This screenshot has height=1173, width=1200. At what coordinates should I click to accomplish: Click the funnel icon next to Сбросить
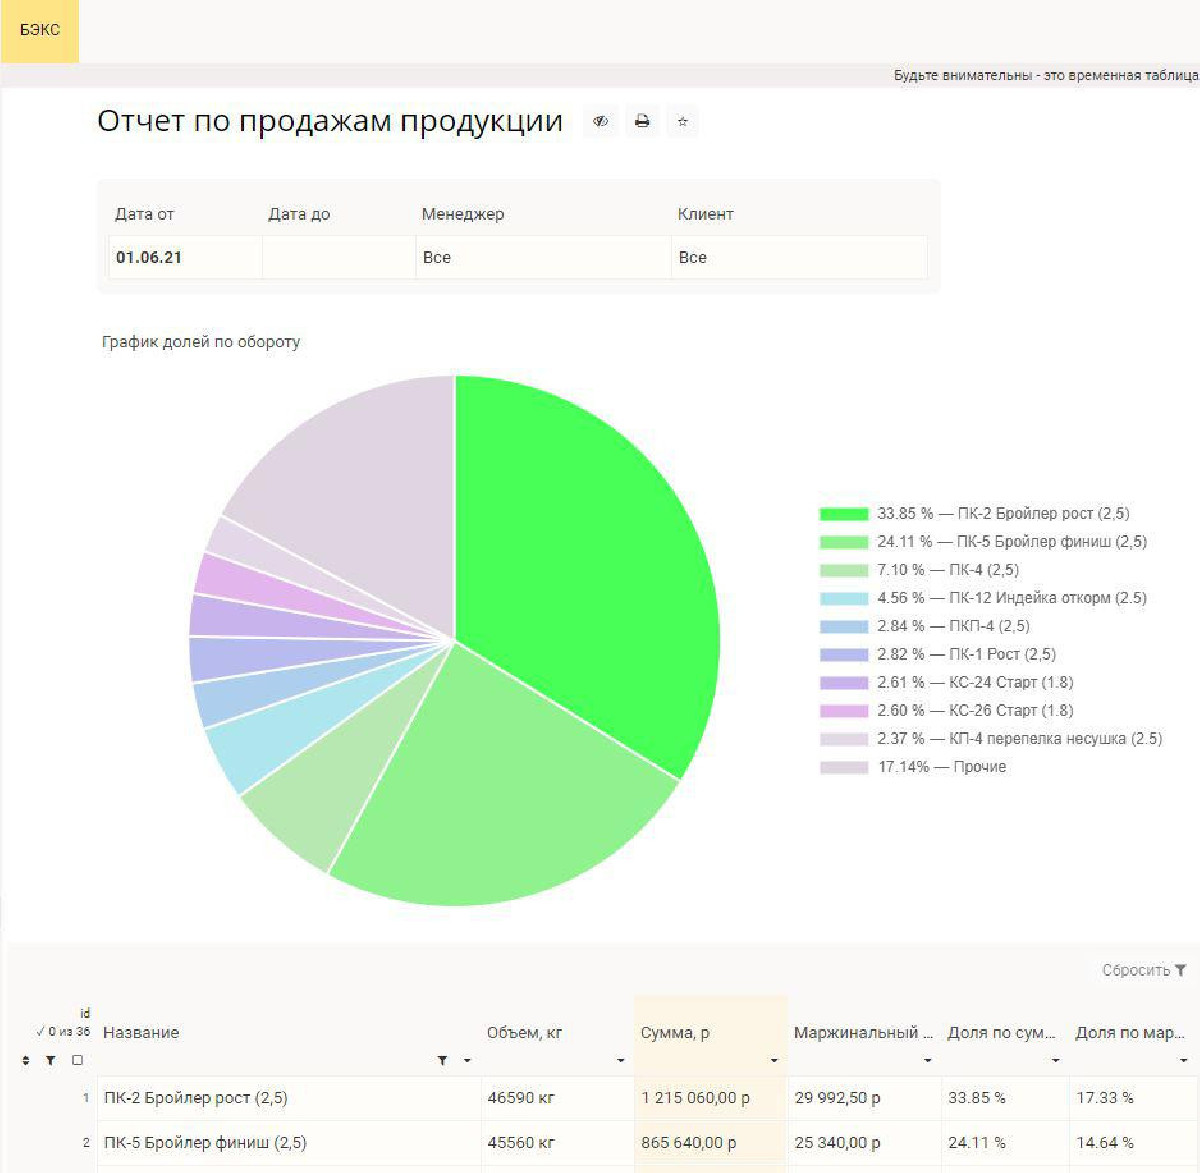click(1181, 970)
